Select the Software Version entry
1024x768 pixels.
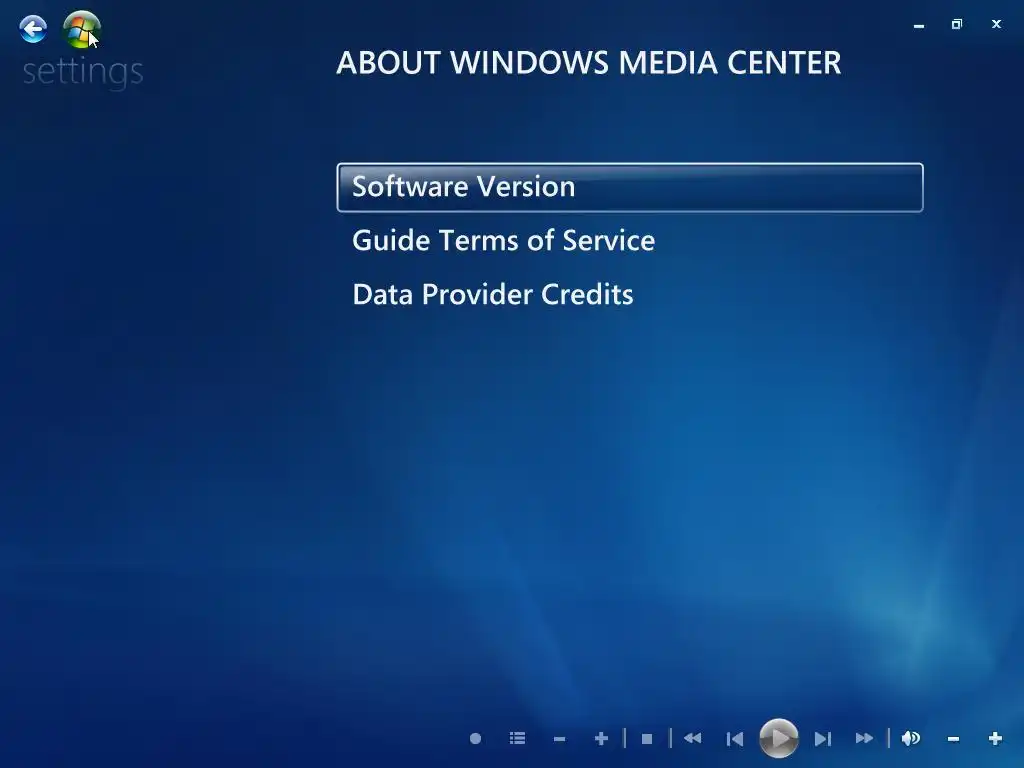[630, 187]
